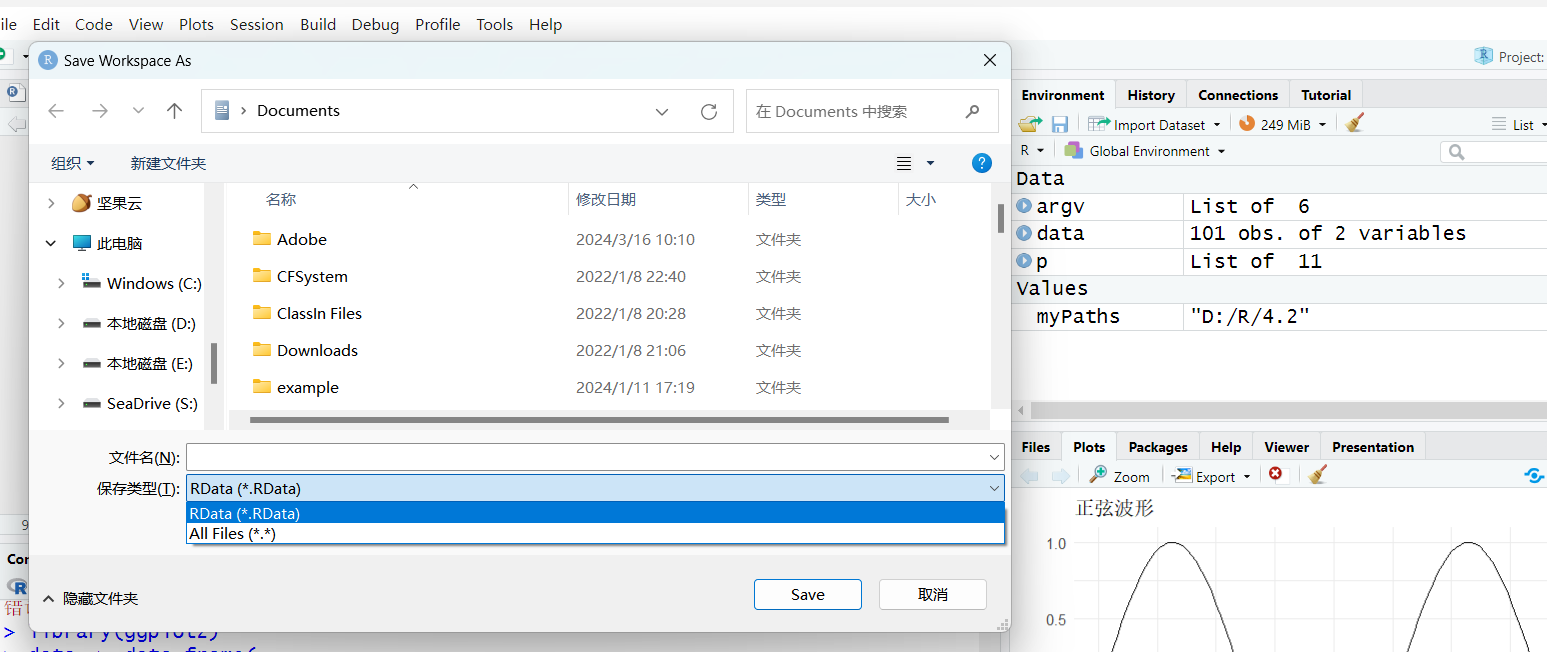Click the load workspace folder icon

point(1030,124)
